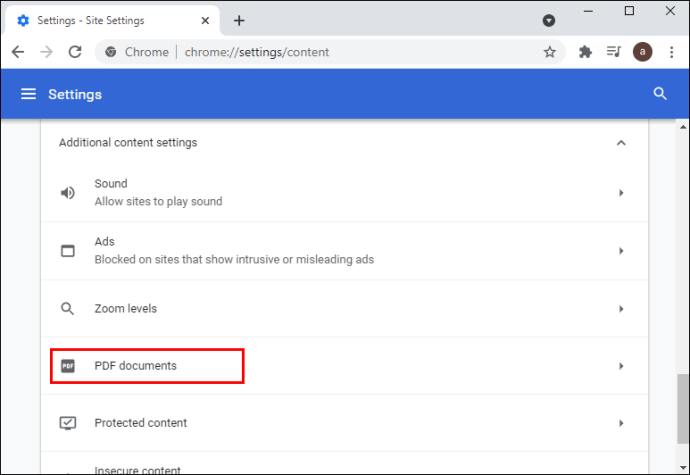Open Ads settings via its arrow

(621, 251)
